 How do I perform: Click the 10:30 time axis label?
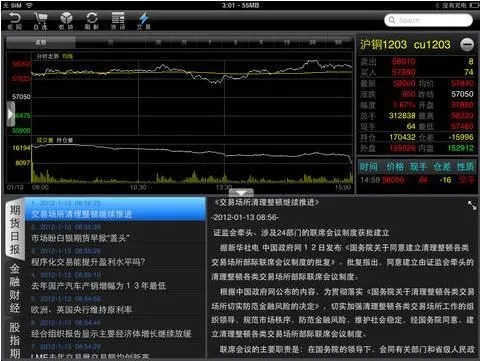click(138, 188)
